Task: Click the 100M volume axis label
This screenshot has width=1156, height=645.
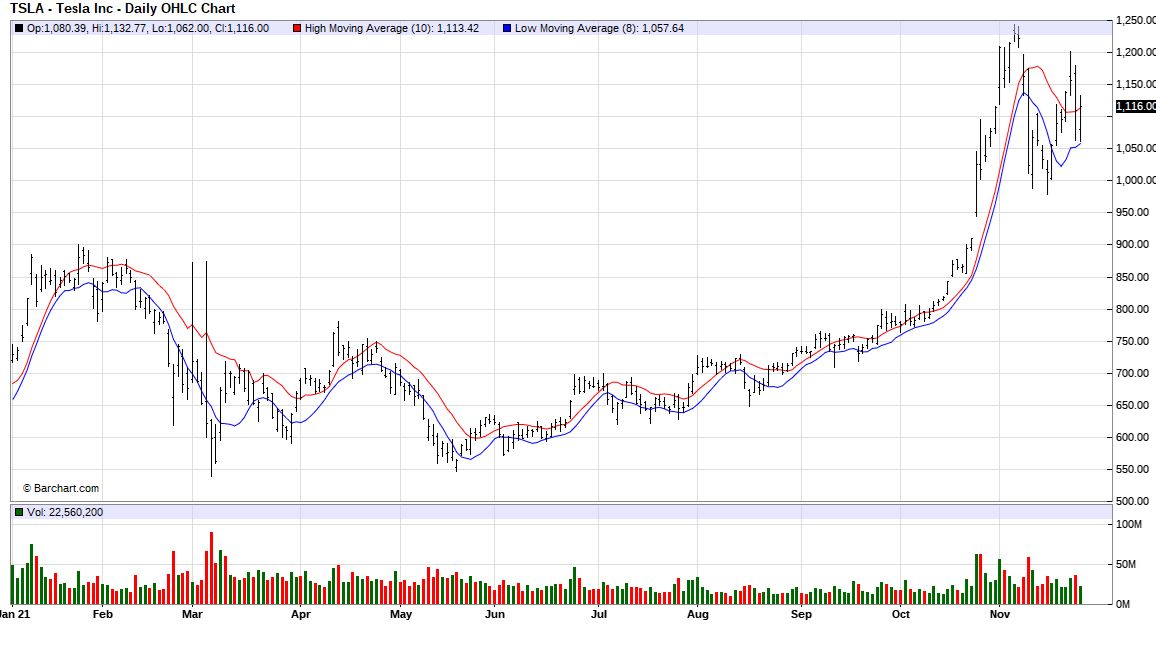Action: pyautogui.click(x=1130, y=524)
